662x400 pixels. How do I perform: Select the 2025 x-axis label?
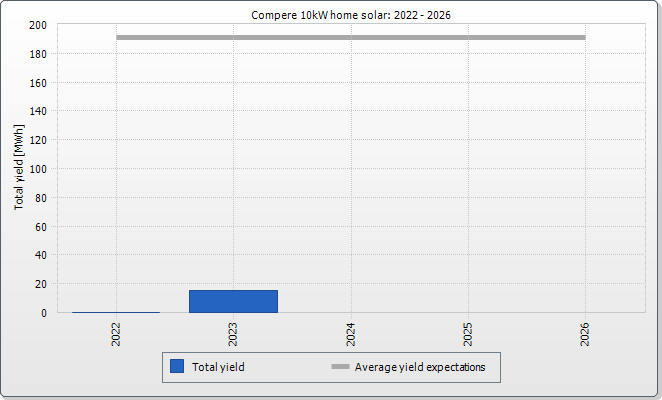[x=468, y=333]
